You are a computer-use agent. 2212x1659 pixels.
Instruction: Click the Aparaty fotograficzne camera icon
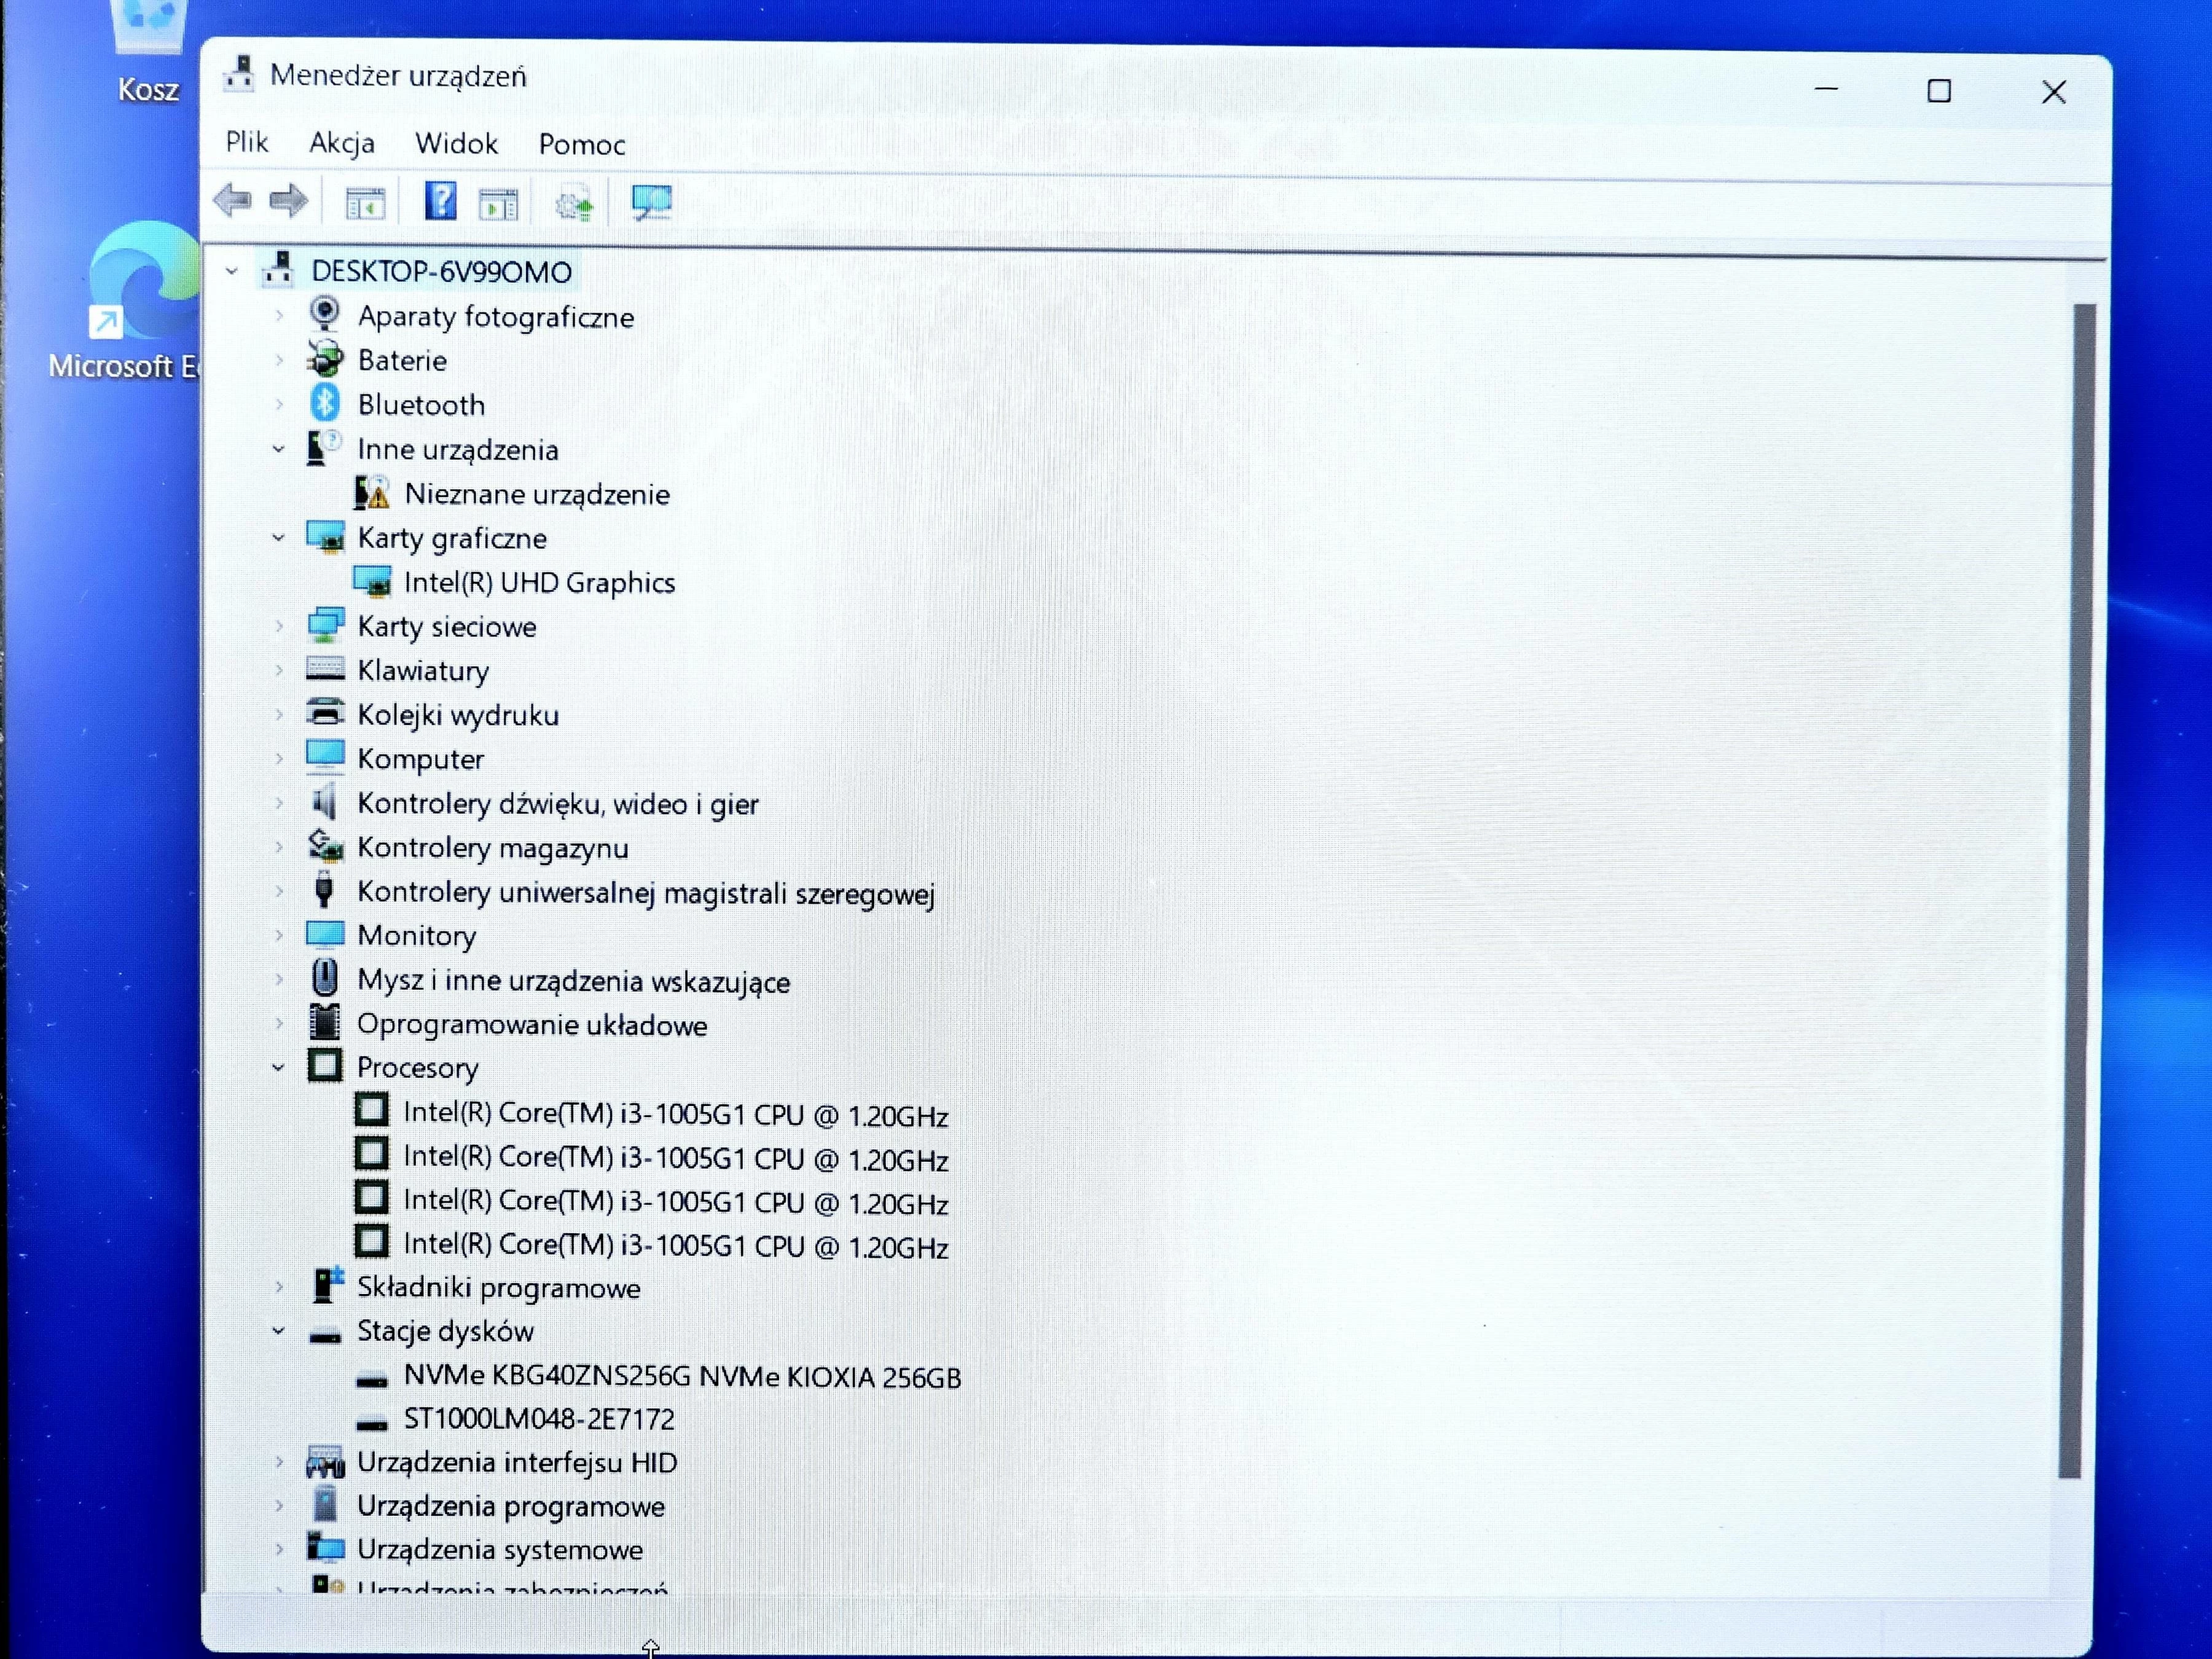(324, 315)
